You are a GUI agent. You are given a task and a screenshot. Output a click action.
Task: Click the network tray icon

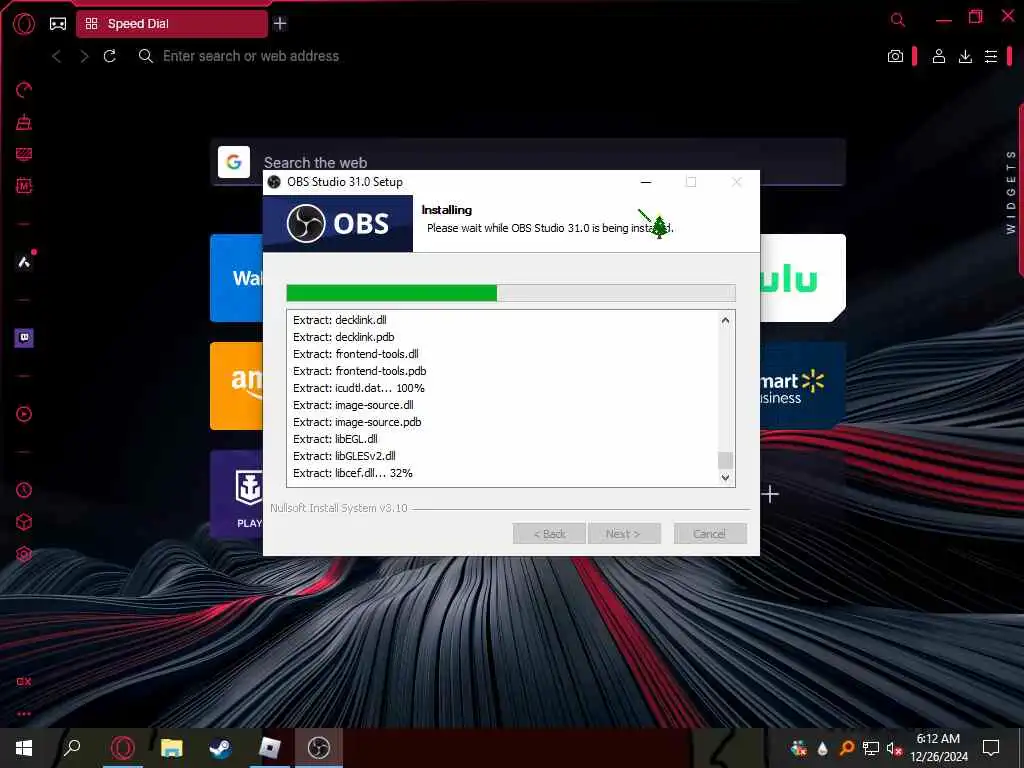(871, 748)
